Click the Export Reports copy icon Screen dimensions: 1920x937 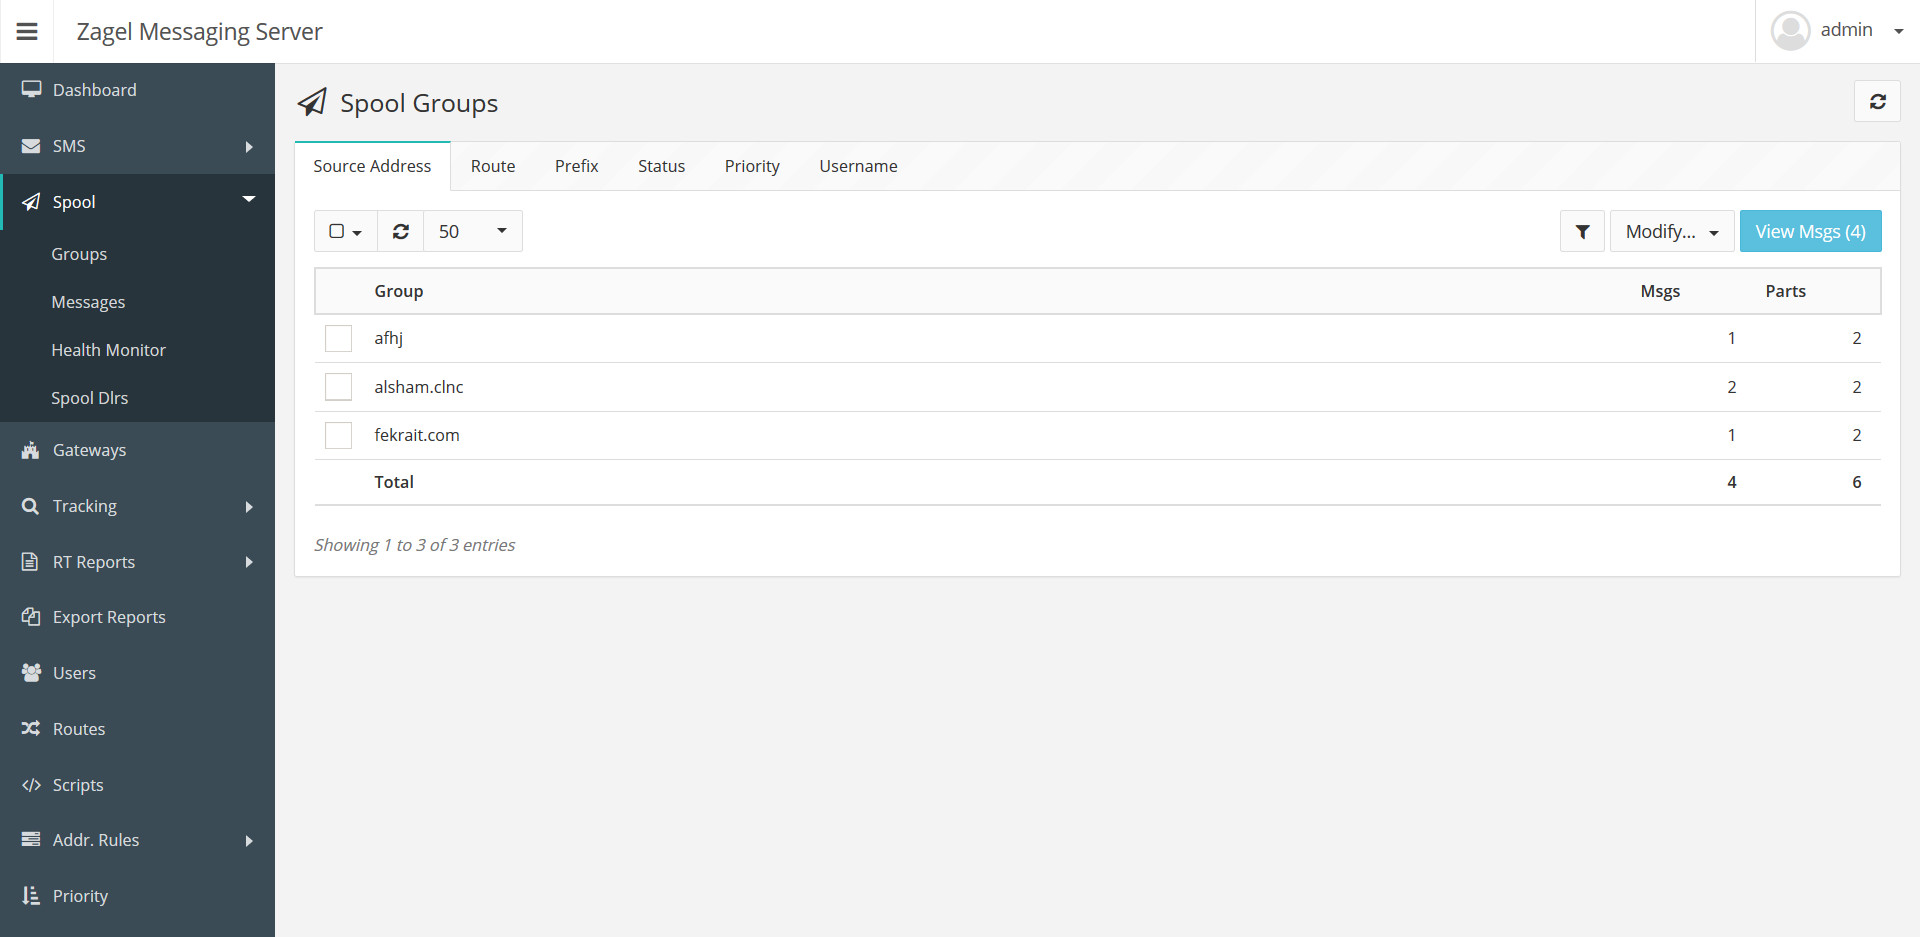pyautogui.click(x=31, y=617)
